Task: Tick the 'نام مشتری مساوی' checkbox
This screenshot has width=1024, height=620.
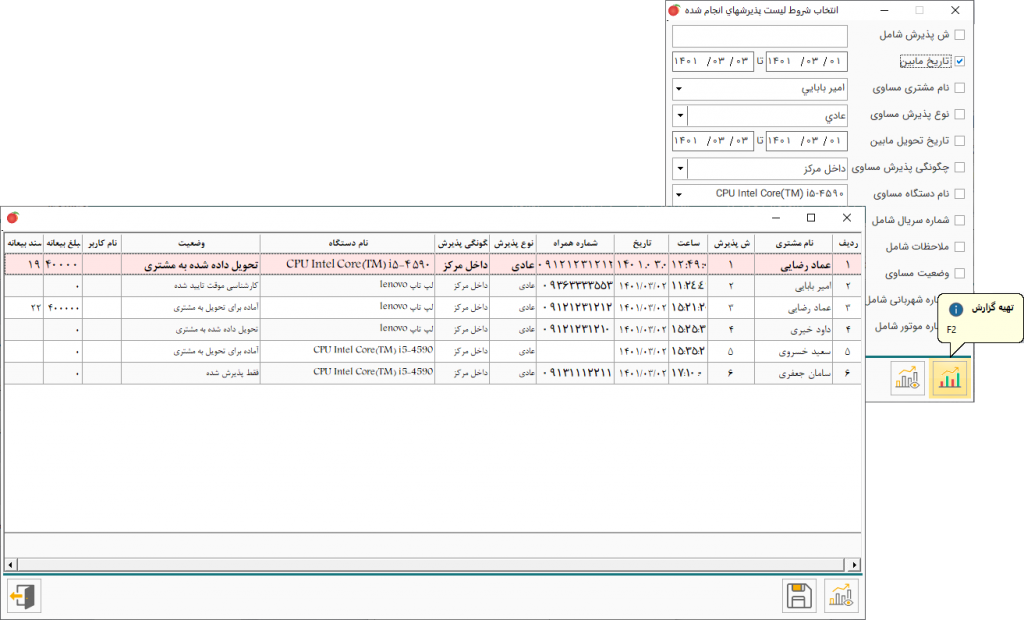Action: tap(959, 88)
